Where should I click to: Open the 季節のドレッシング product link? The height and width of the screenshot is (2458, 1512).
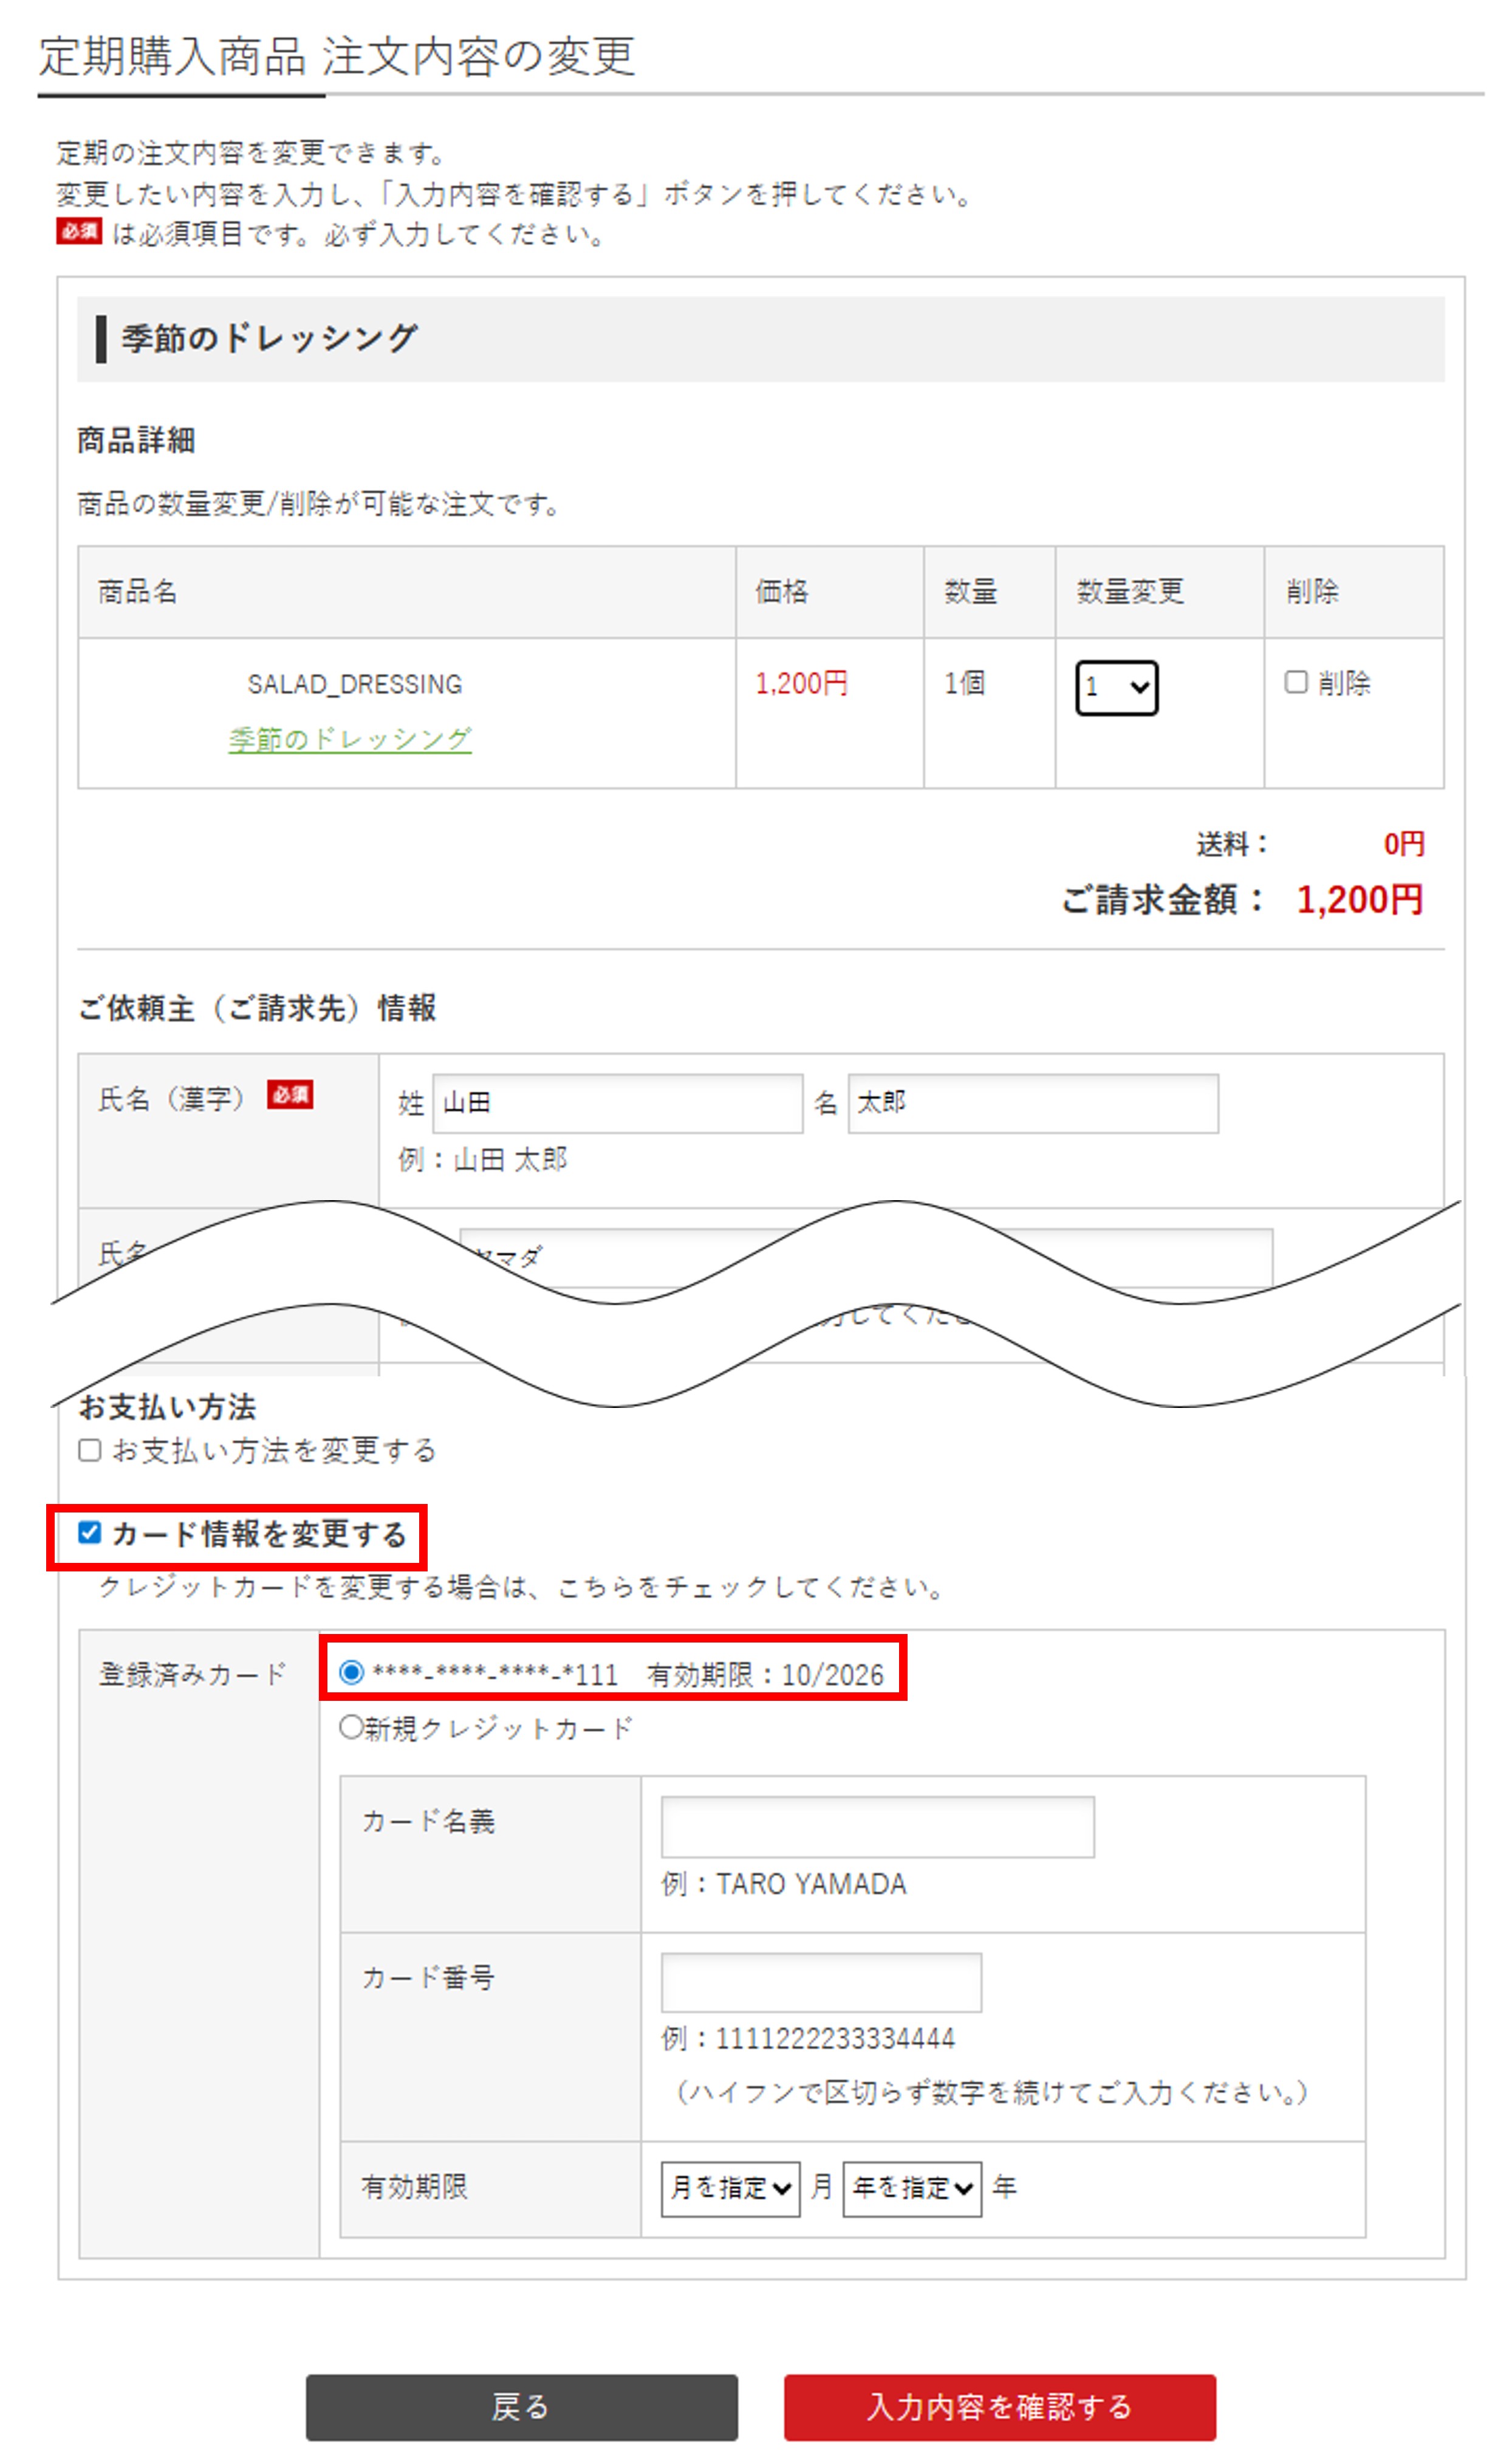(x=350, y=739)
